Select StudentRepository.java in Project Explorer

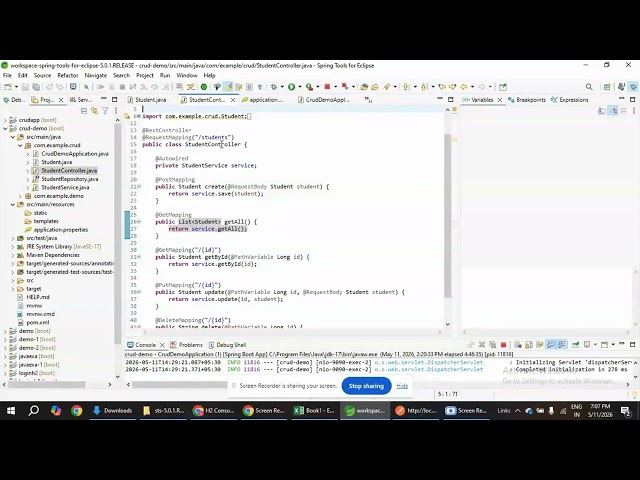(69, 179)
